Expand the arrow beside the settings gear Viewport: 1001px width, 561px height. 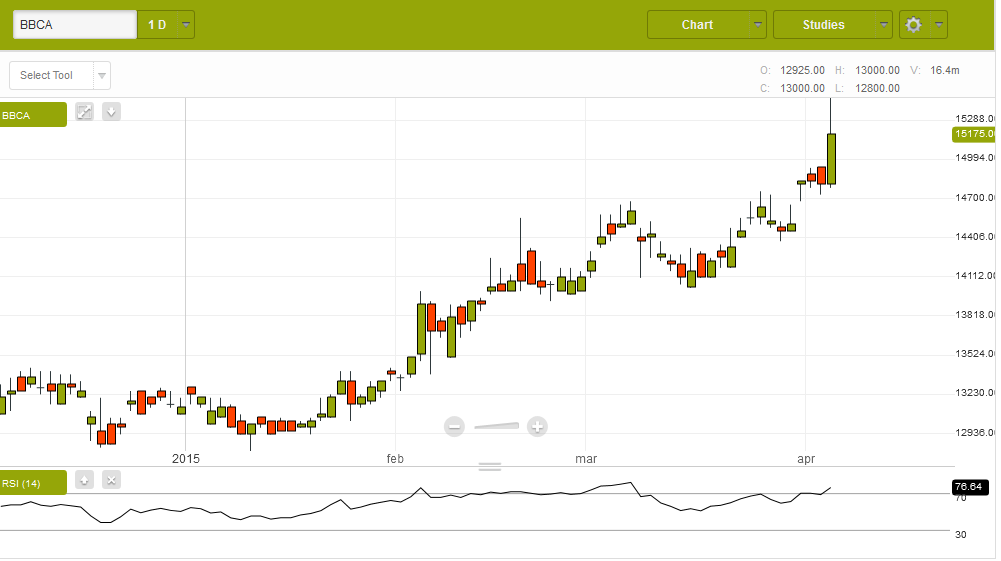tap(939, 25)
